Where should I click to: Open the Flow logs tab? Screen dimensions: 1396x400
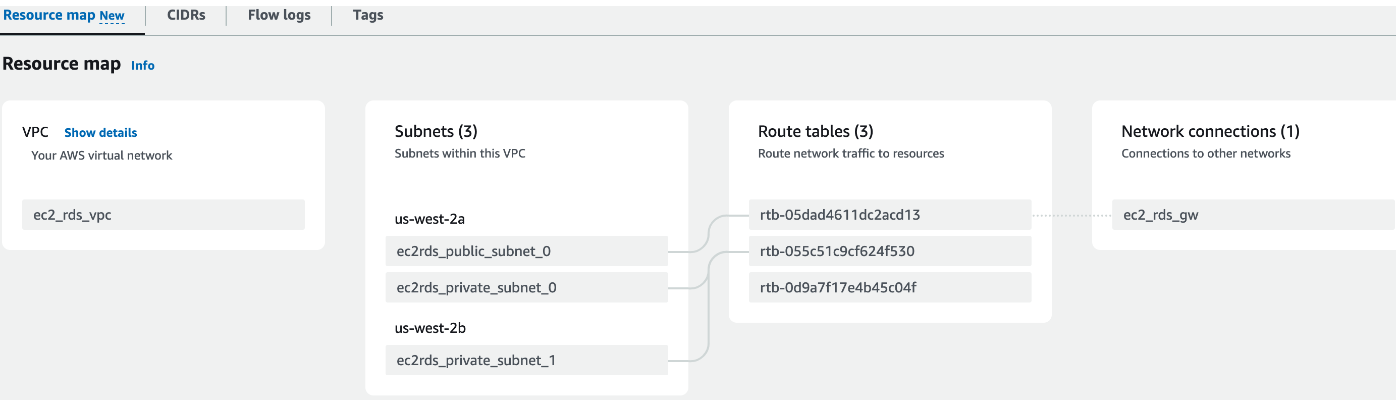pos(279,15)
